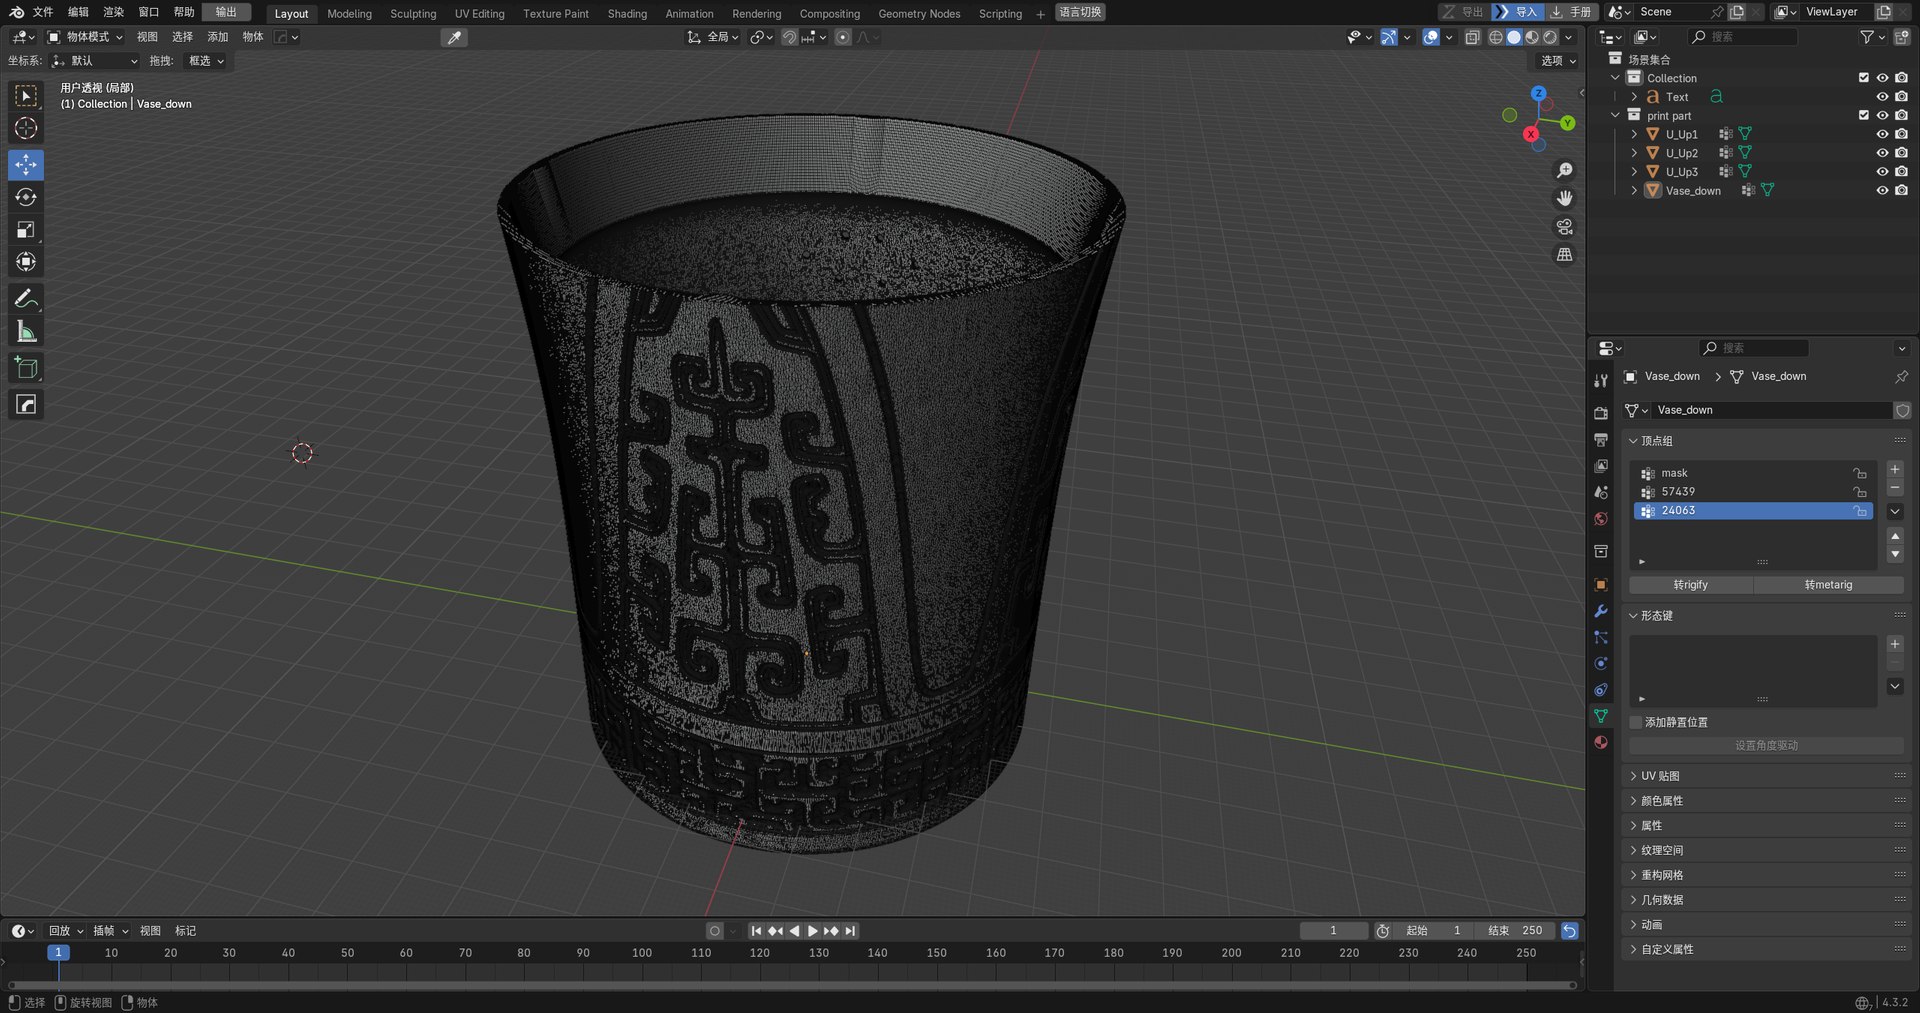Click the pan view hand icon
Screen dimensions: 1920x1013
coord(1565,199)
